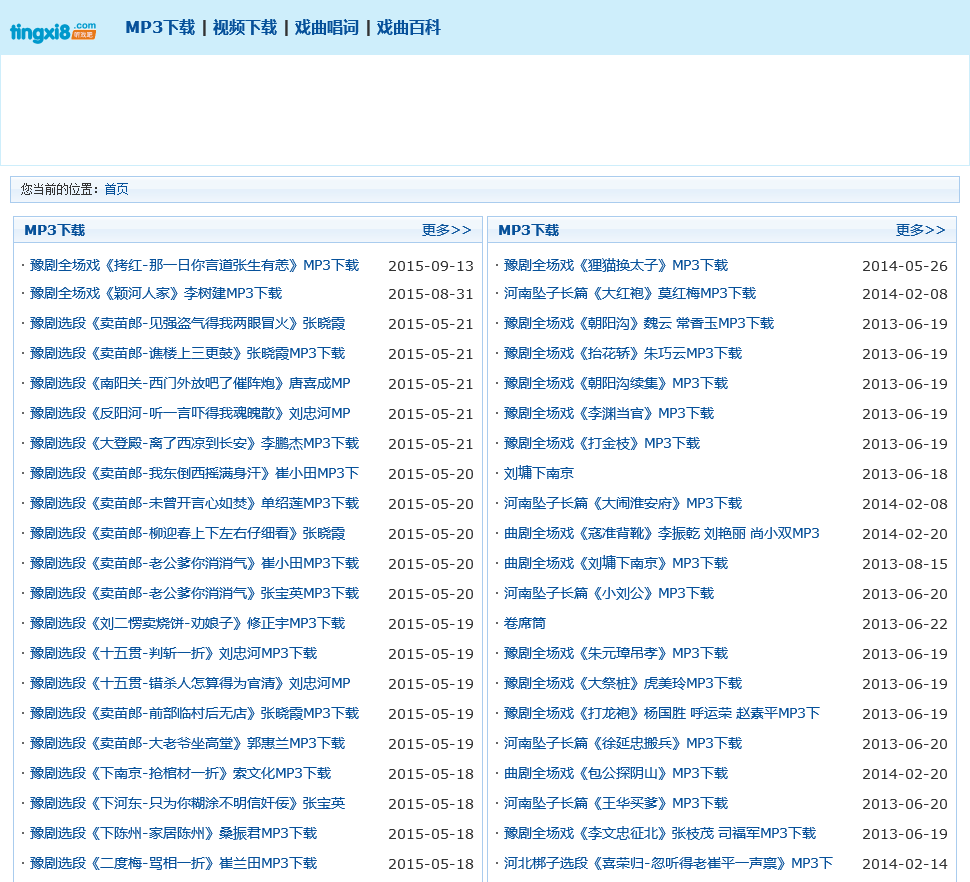Open 曲剧全场戏《寇准背靴》李振乾 刘艳丽
The image size is (970, 882).
click(661, 533)
